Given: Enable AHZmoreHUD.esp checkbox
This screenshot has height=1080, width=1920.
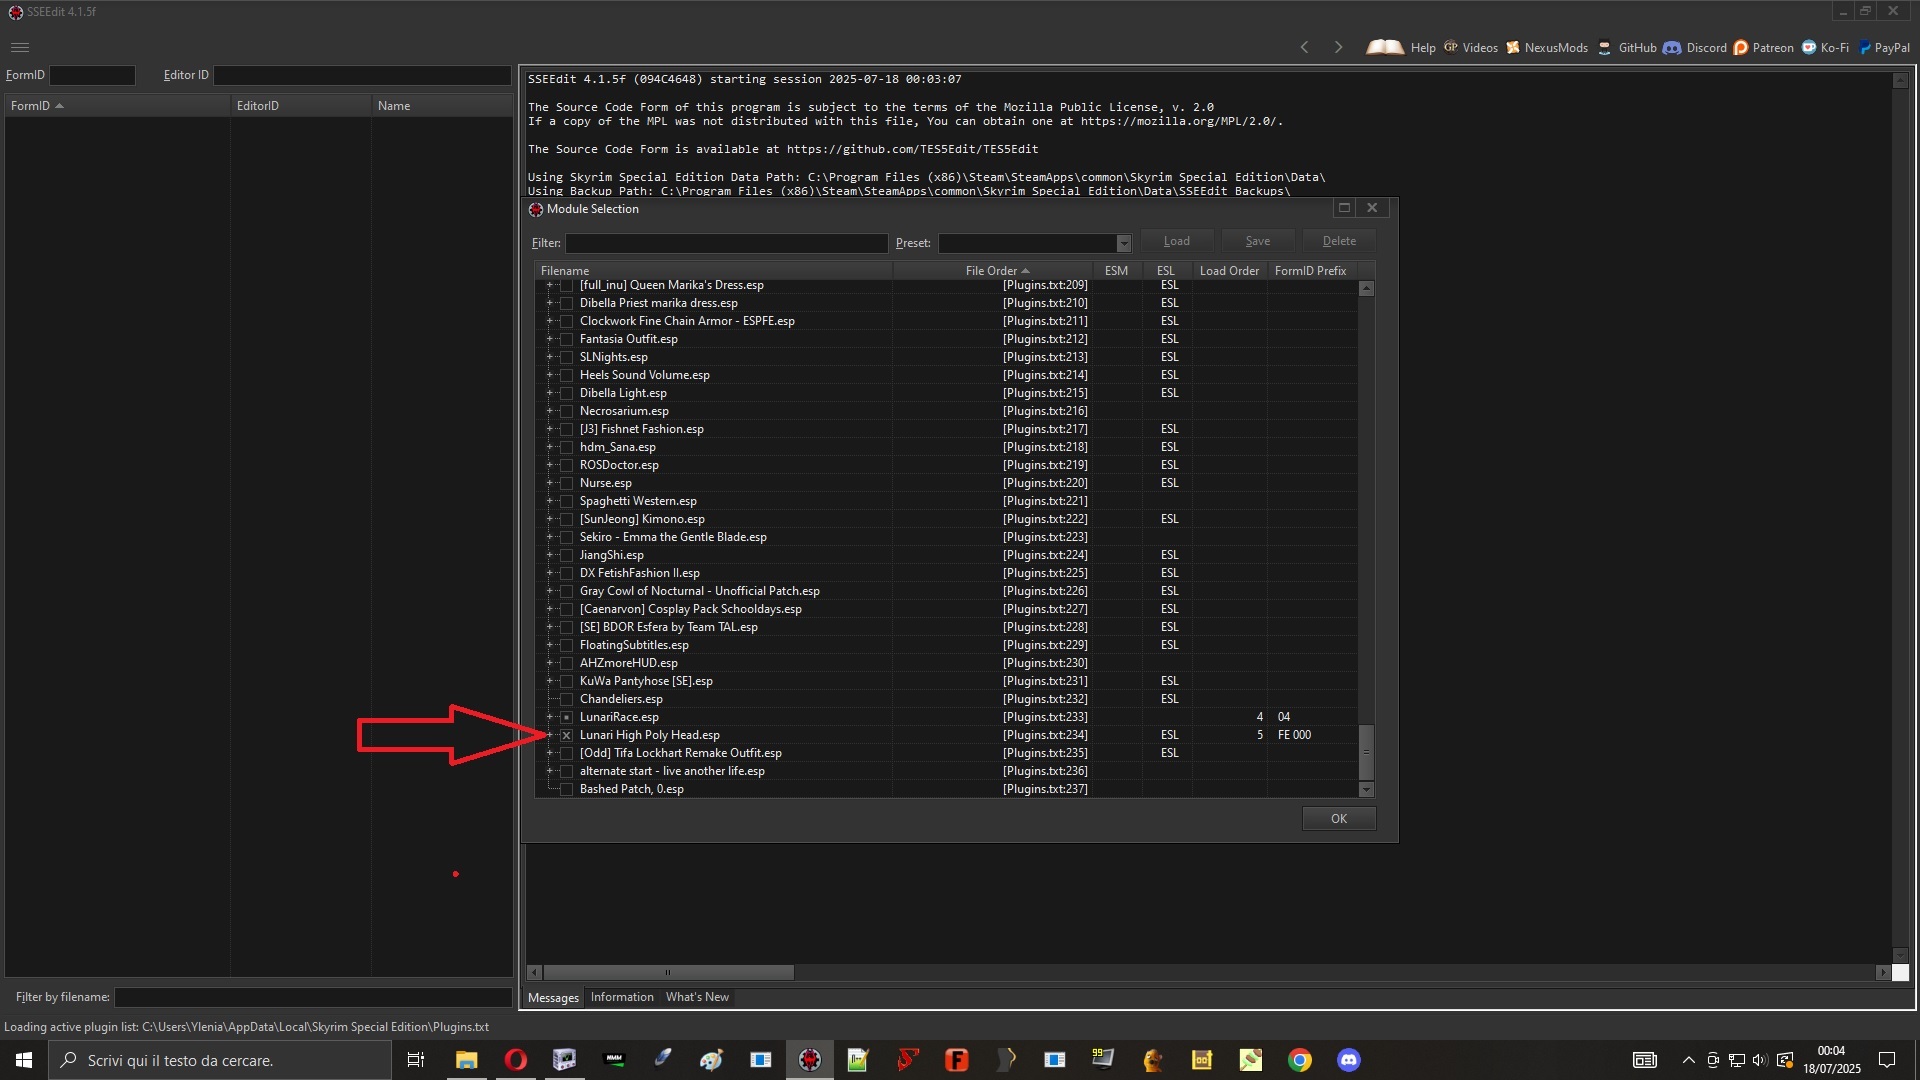Looking at the screenshot, I should tap(567, 663).
